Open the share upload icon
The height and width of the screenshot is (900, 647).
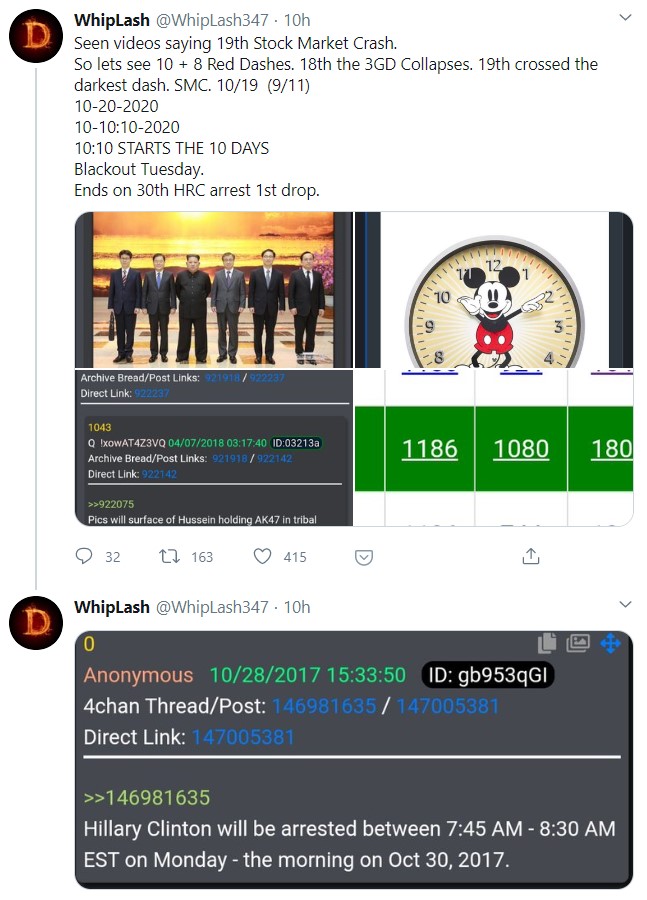(531, 556)
